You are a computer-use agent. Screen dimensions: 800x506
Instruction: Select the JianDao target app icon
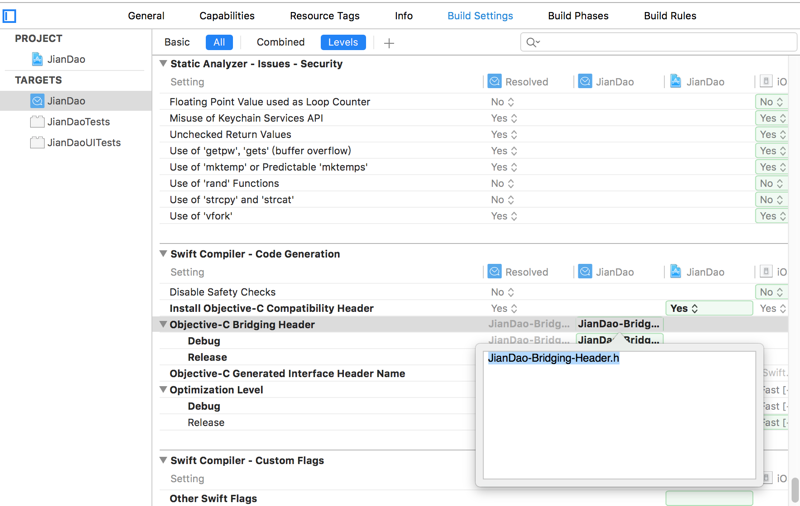pos(37,101)
